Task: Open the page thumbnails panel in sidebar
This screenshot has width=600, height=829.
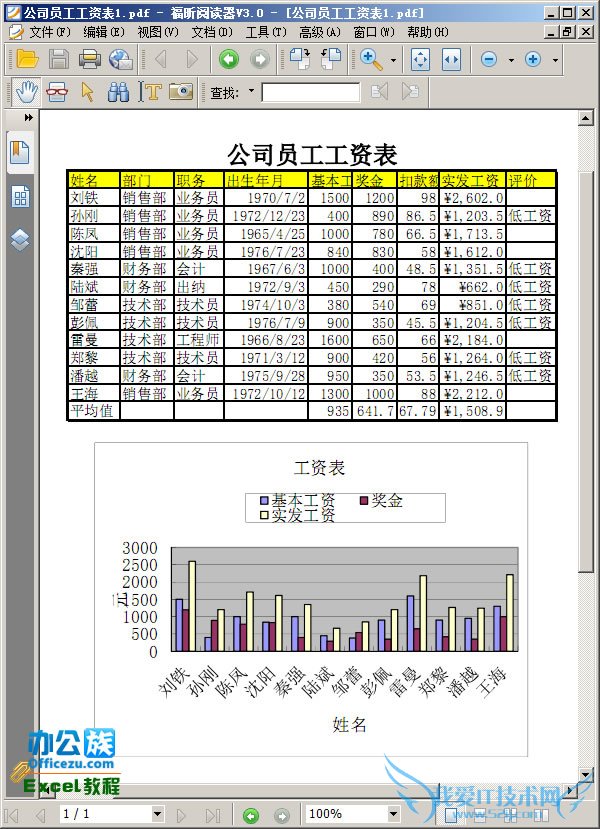Action: point(20,197)
